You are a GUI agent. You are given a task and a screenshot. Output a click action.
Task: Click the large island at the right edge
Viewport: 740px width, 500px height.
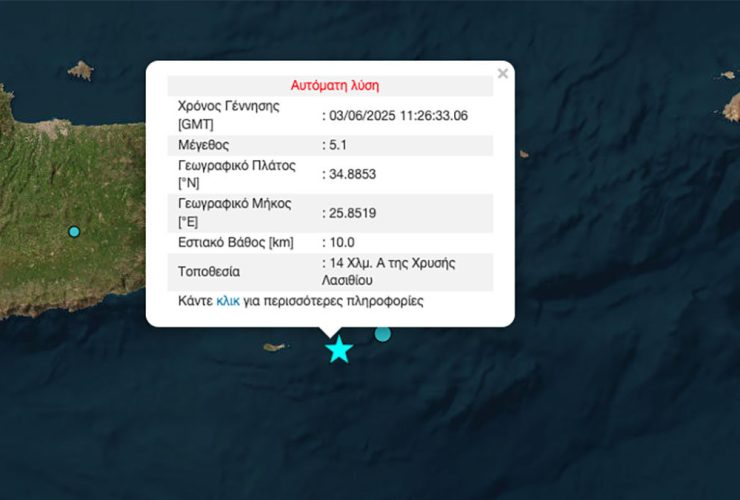[x=731, y=108]
